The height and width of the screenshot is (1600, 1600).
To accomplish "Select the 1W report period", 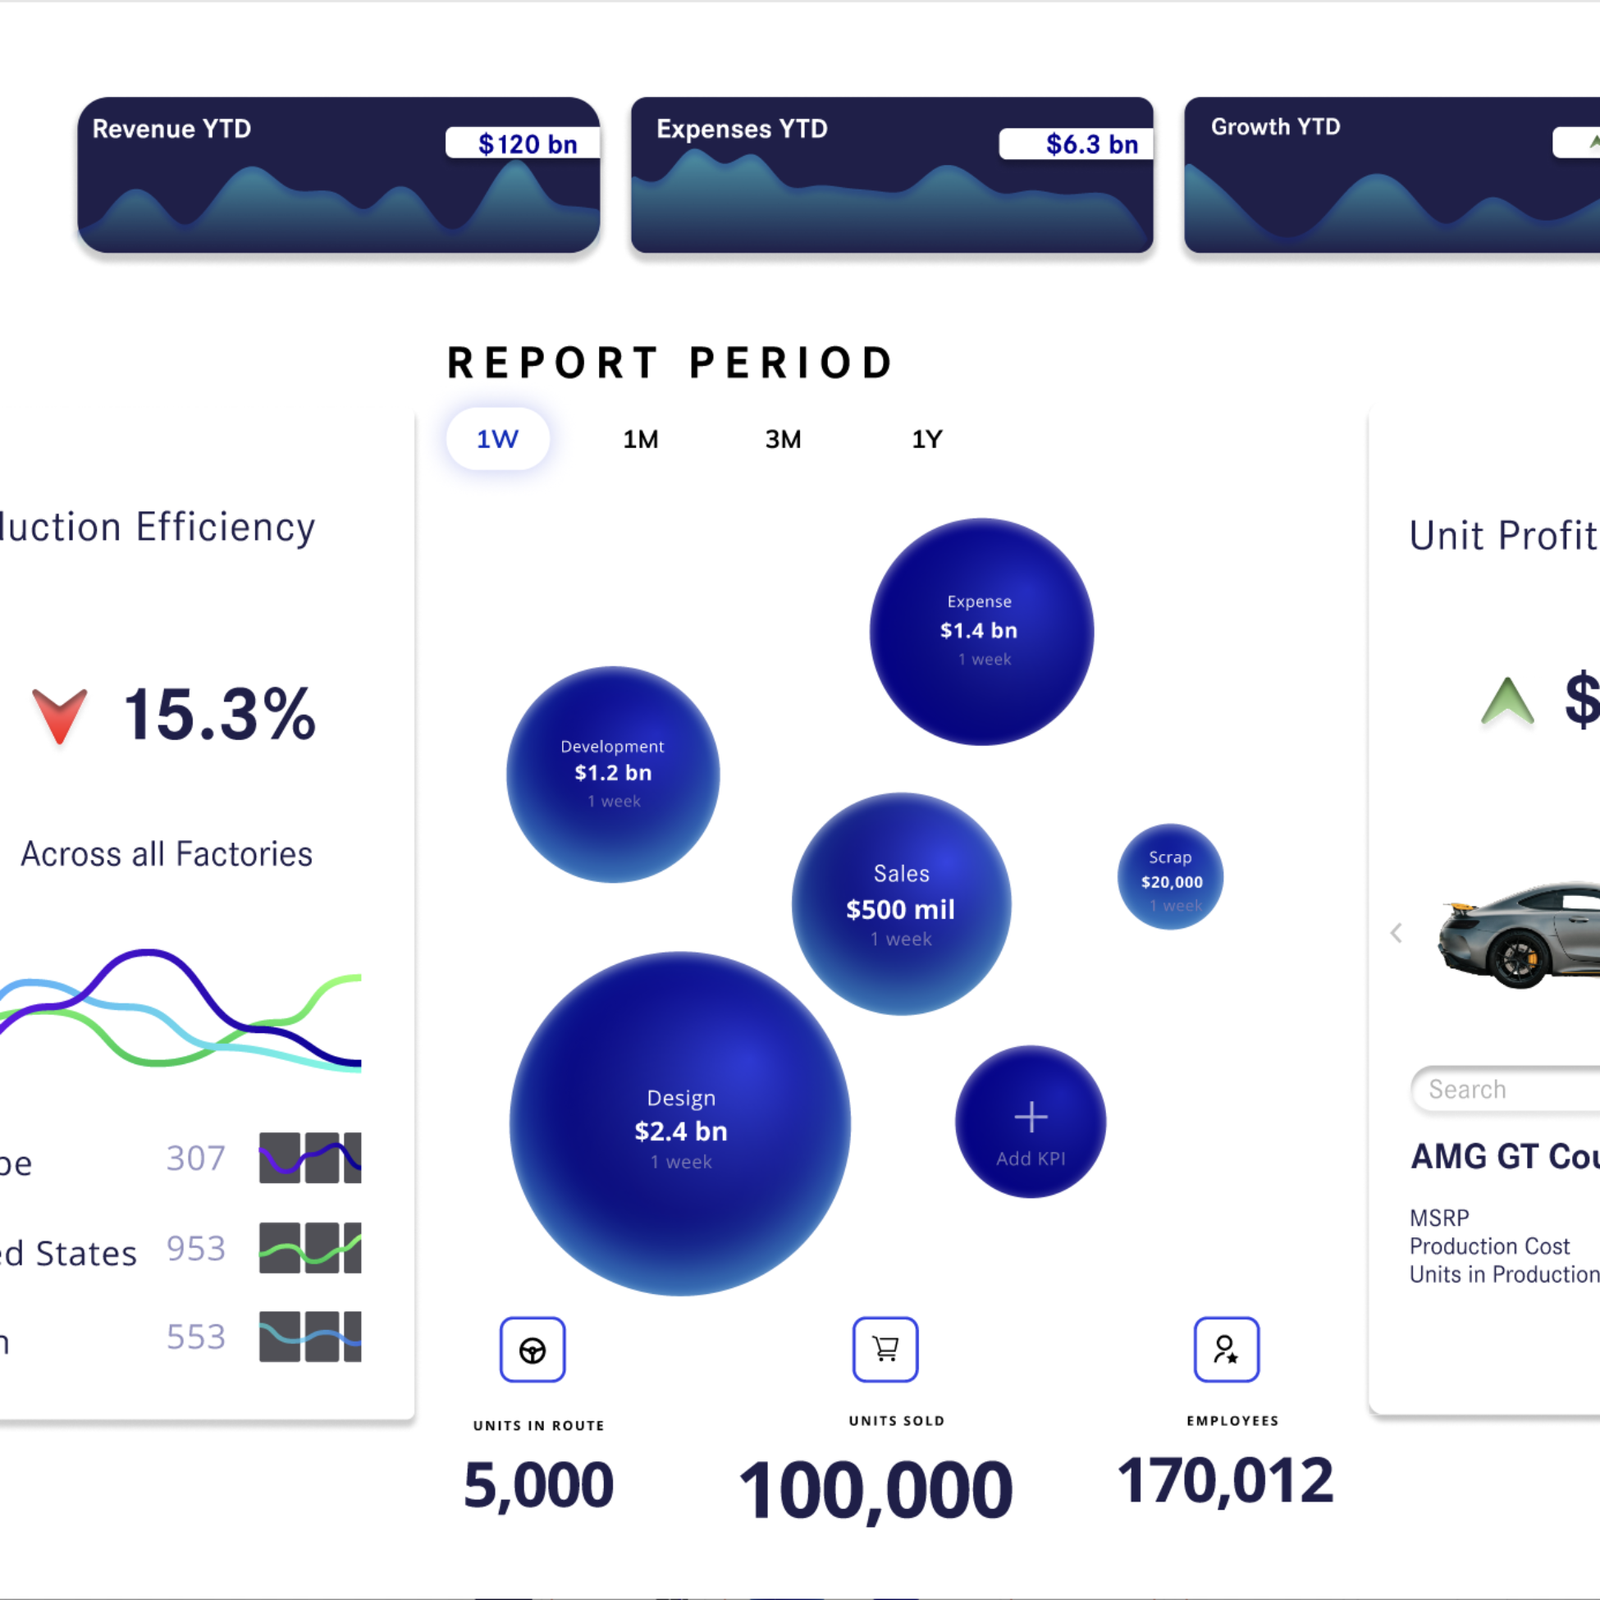I will click(497, 439).
